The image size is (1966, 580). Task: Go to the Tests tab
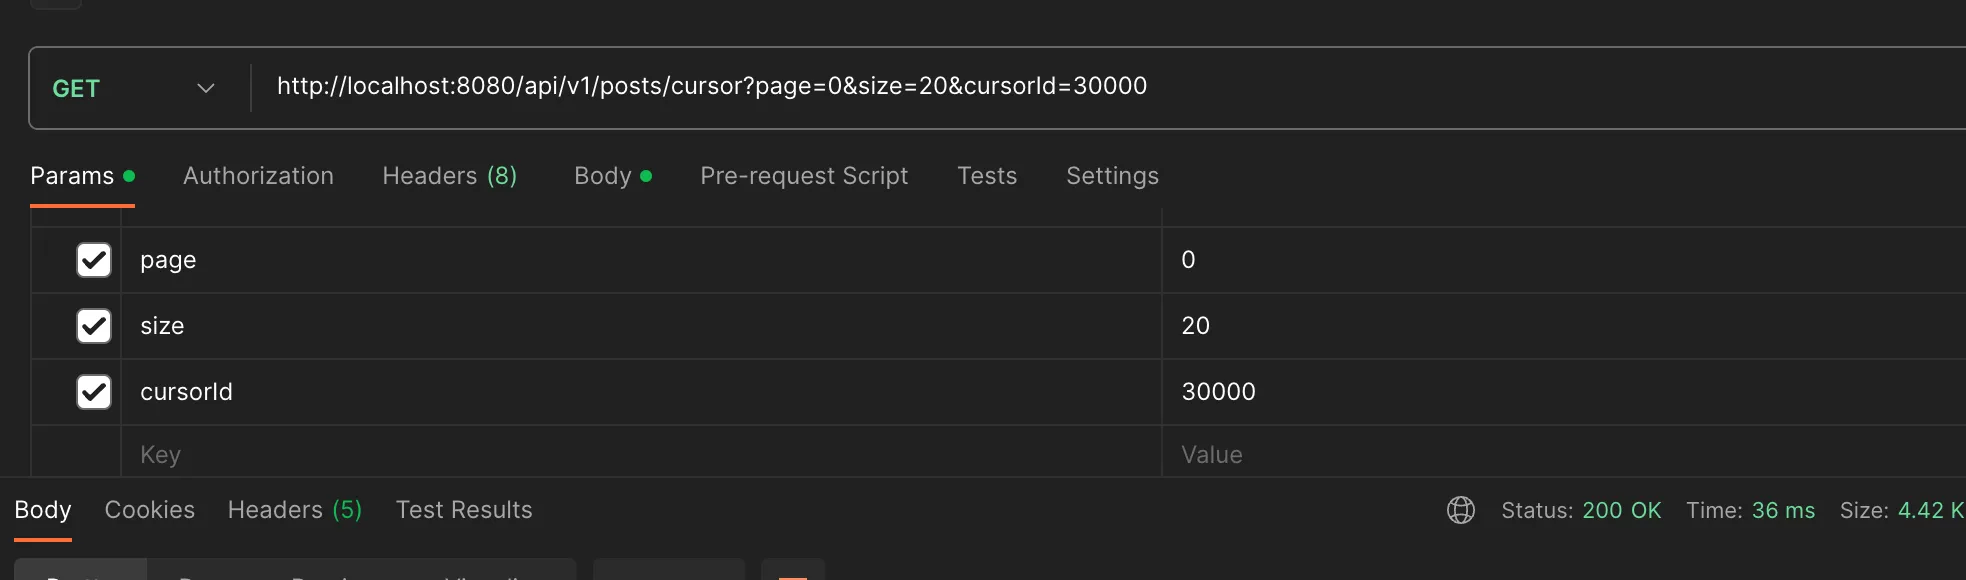[987, 176]
